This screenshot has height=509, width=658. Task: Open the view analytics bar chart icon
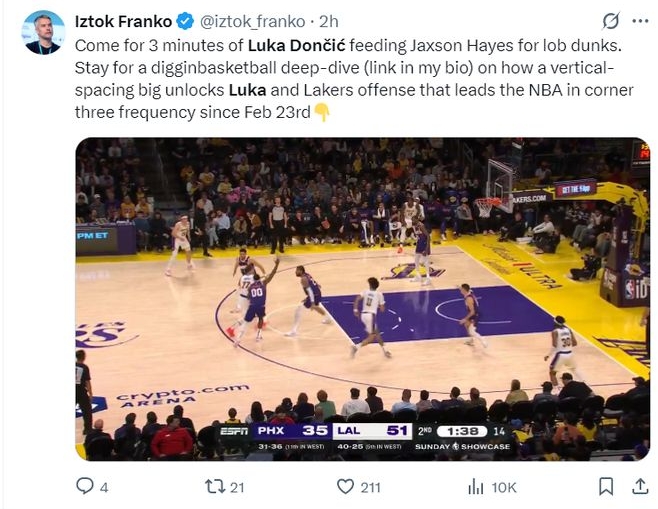(x=476, y=486)
